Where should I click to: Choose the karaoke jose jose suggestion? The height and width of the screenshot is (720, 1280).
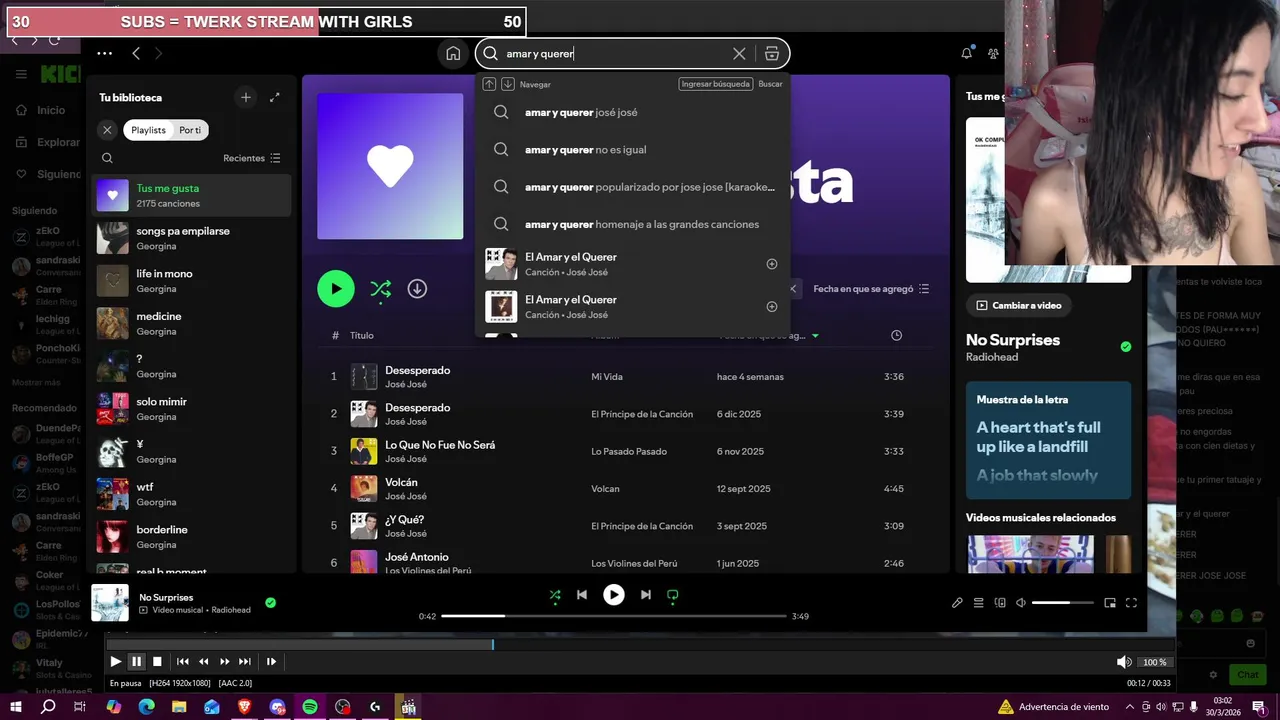pyautogui.click(x=632, y=187)
